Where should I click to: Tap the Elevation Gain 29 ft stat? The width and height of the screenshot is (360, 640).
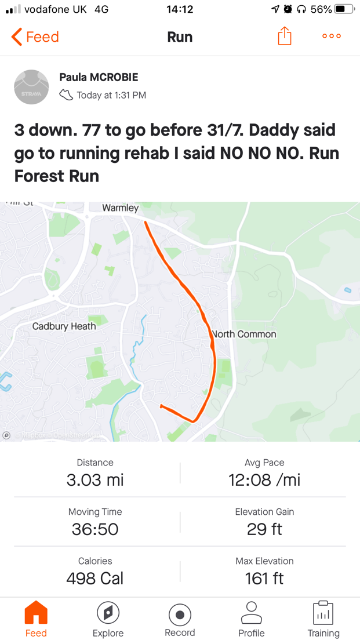264,522
